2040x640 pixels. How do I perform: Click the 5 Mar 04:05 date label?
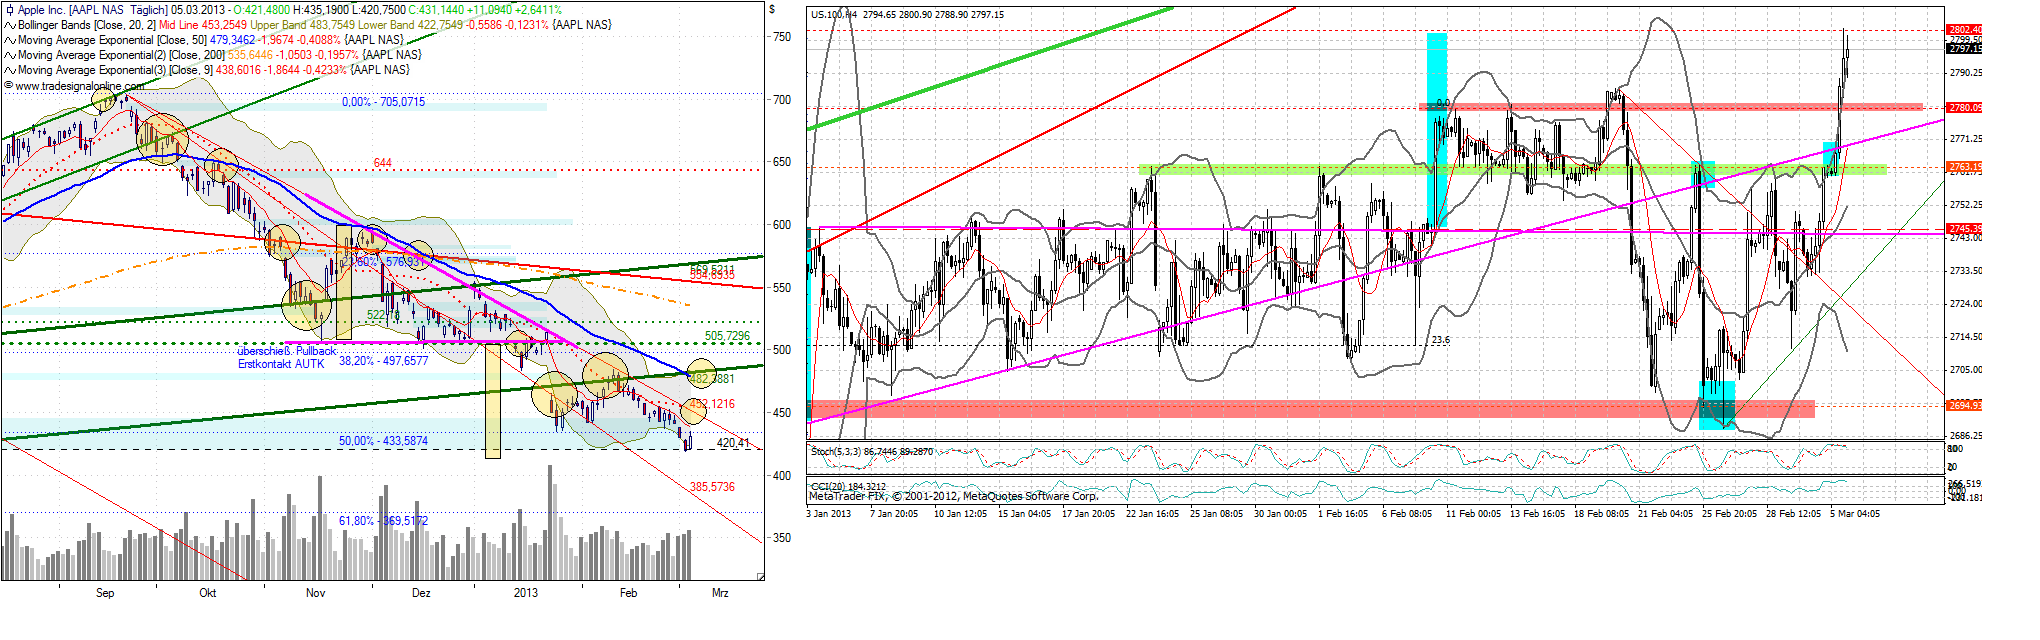[1855, 514]
